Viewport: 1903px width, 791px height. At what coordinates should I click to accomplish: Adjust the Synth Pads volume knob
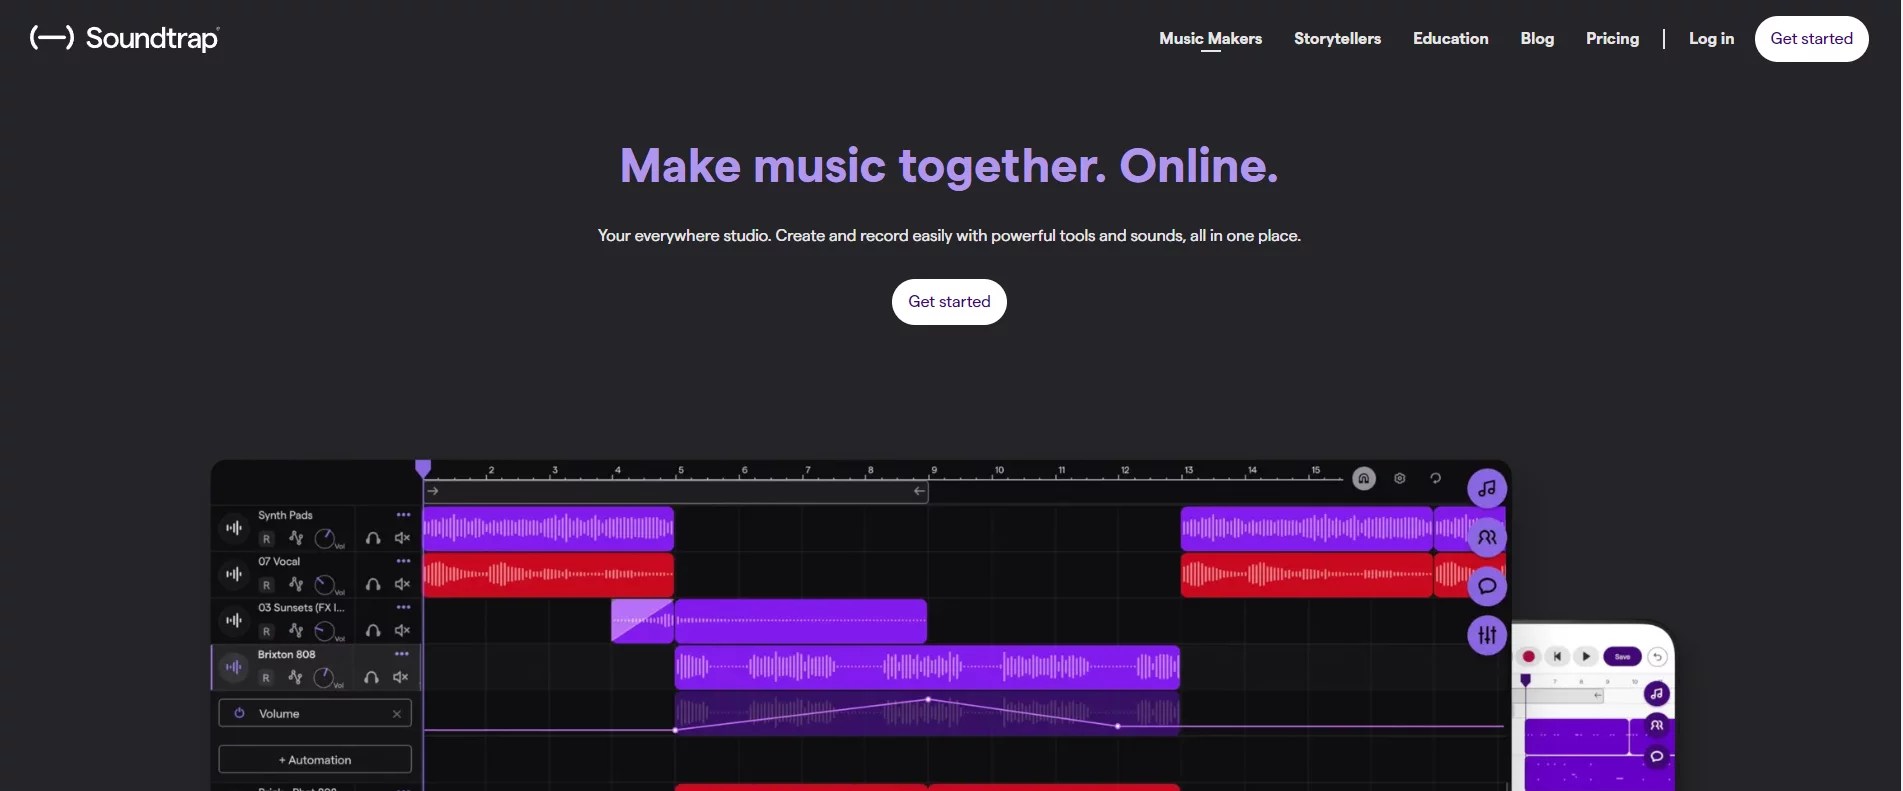[325, 538]
